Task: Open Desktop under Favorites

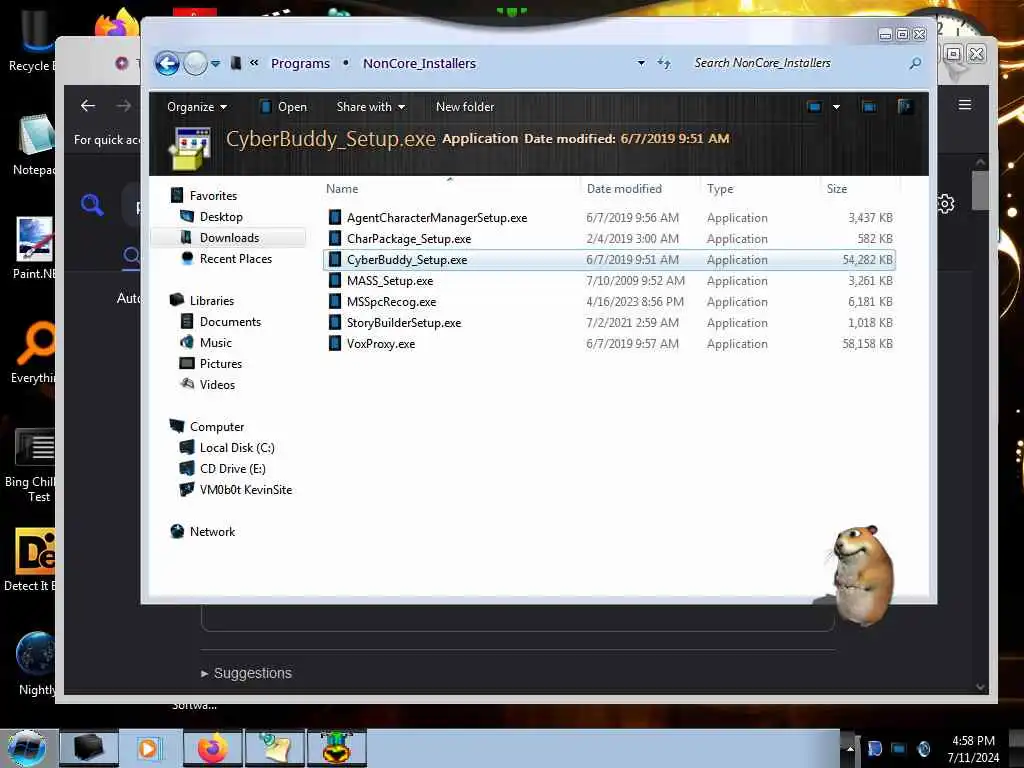Action: [x=221, y=216]
